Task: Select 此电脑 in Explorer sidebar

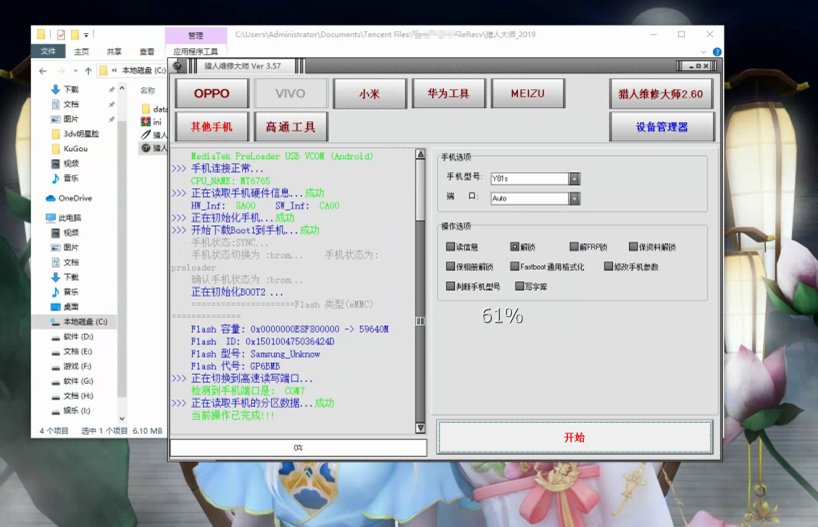Action: coord(64,218)
